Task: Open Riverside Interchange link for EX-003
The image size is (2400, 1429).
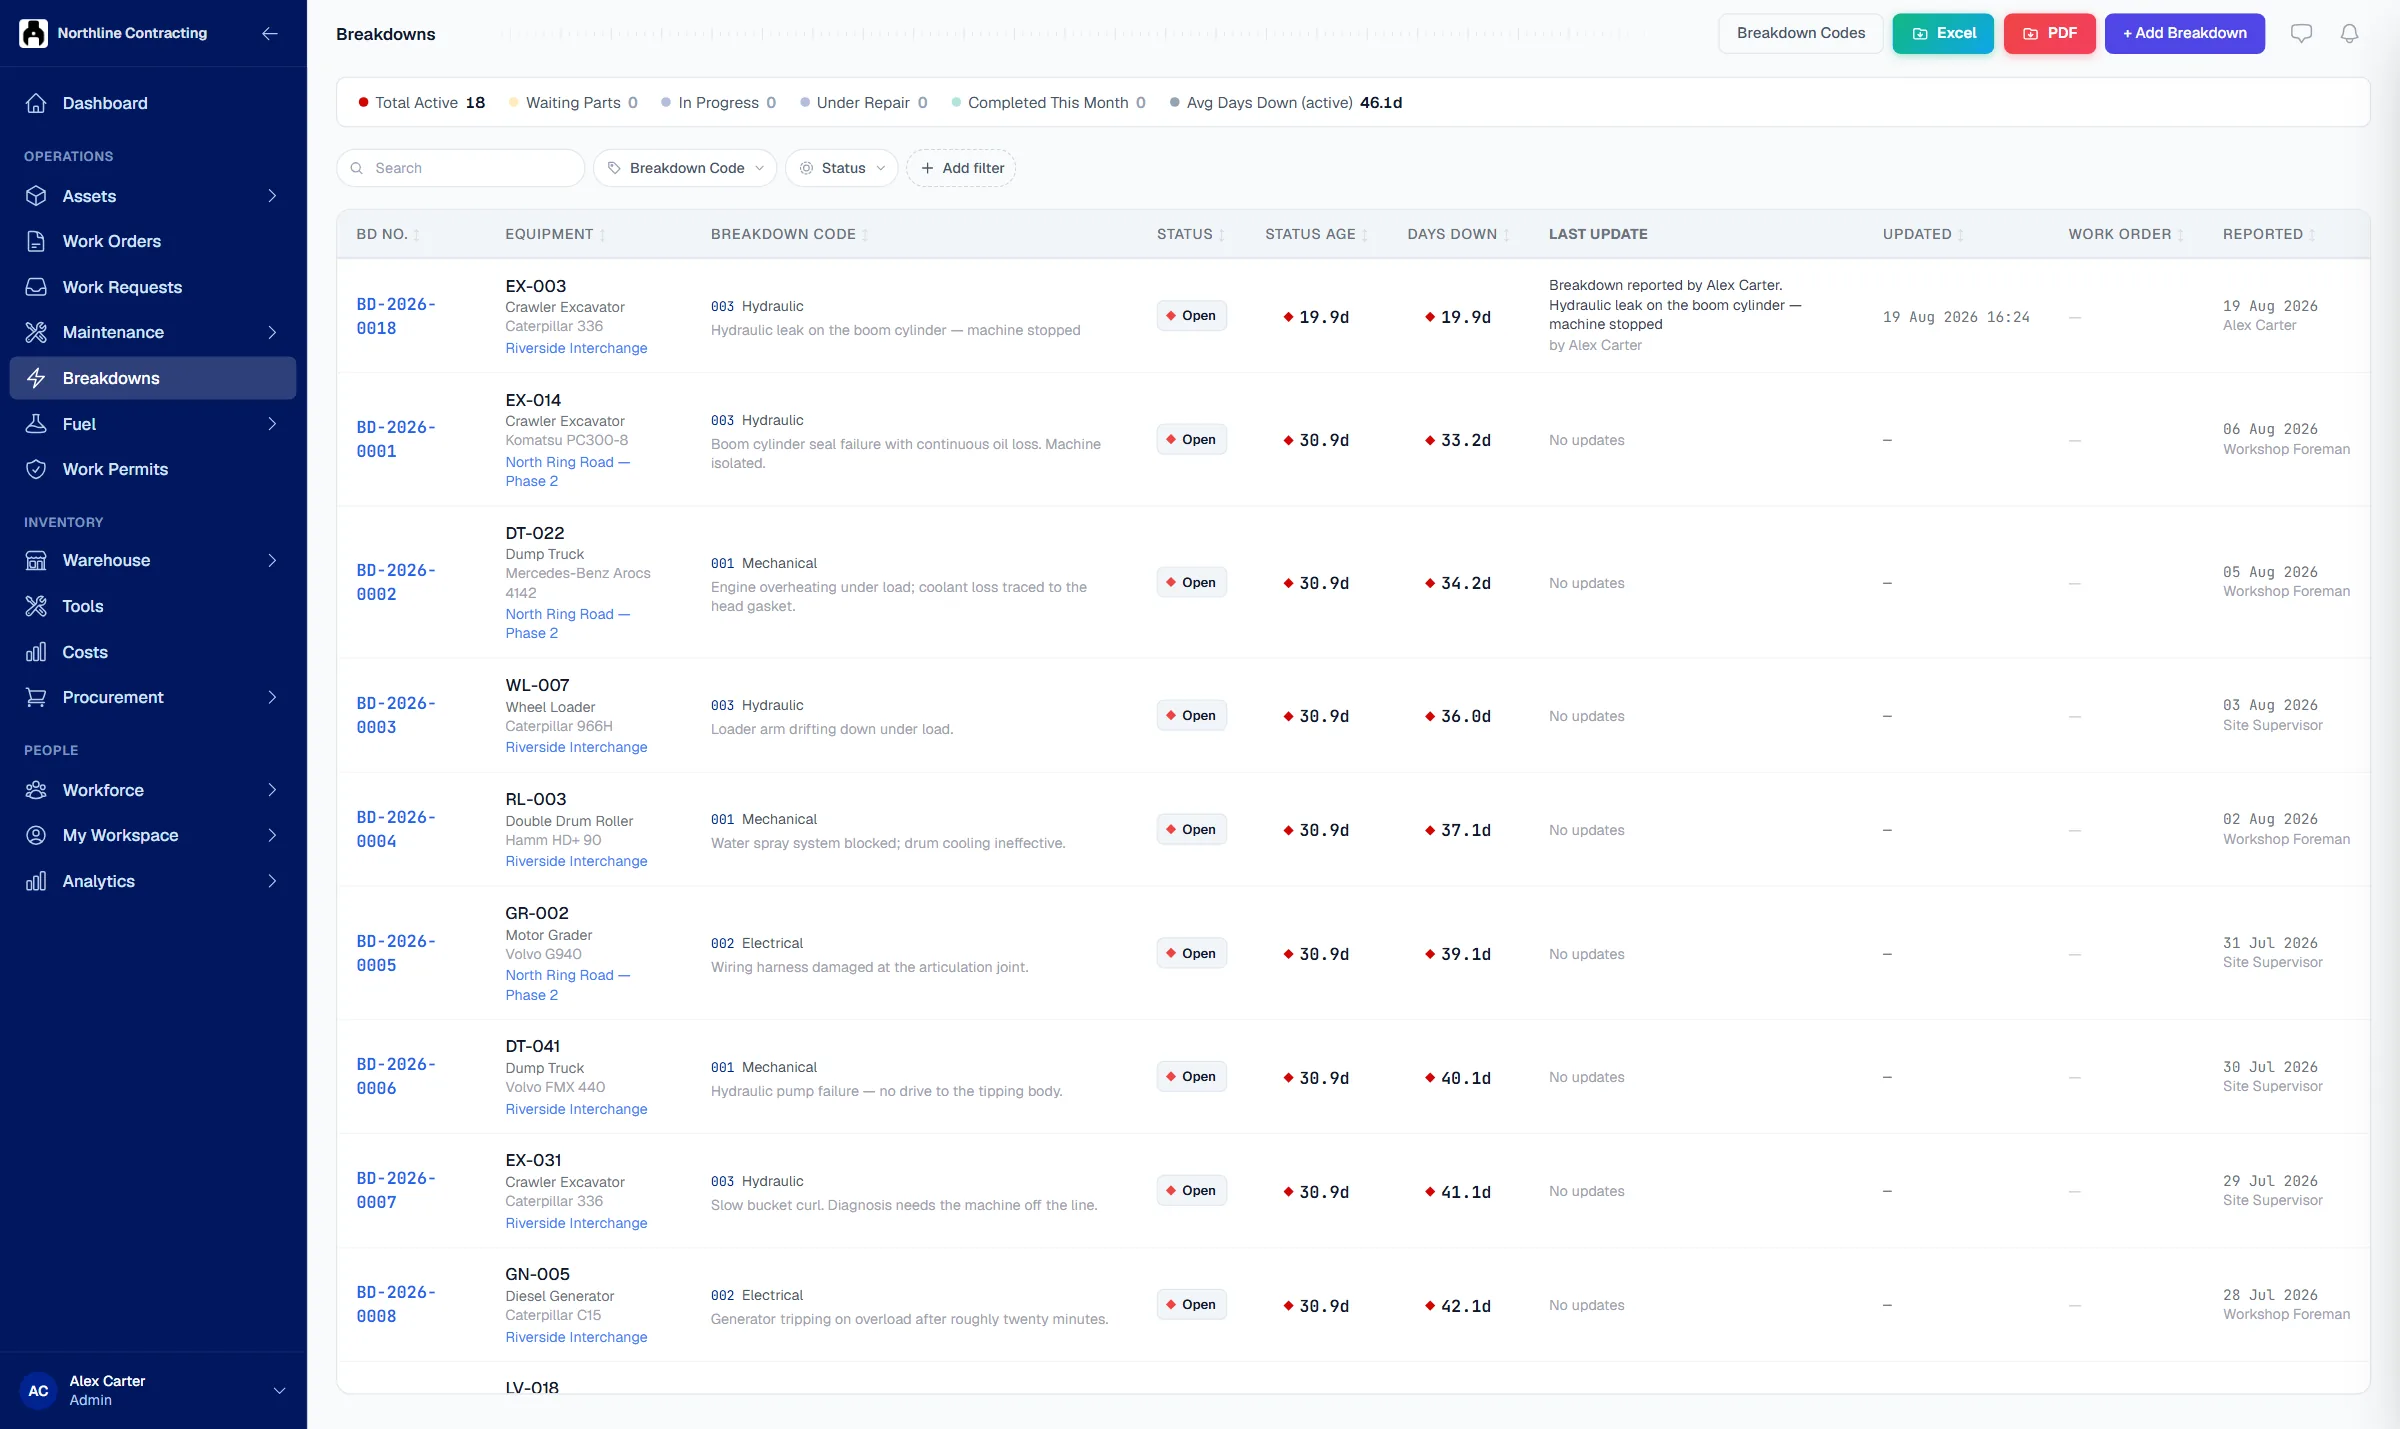Action: pos(576,348)
